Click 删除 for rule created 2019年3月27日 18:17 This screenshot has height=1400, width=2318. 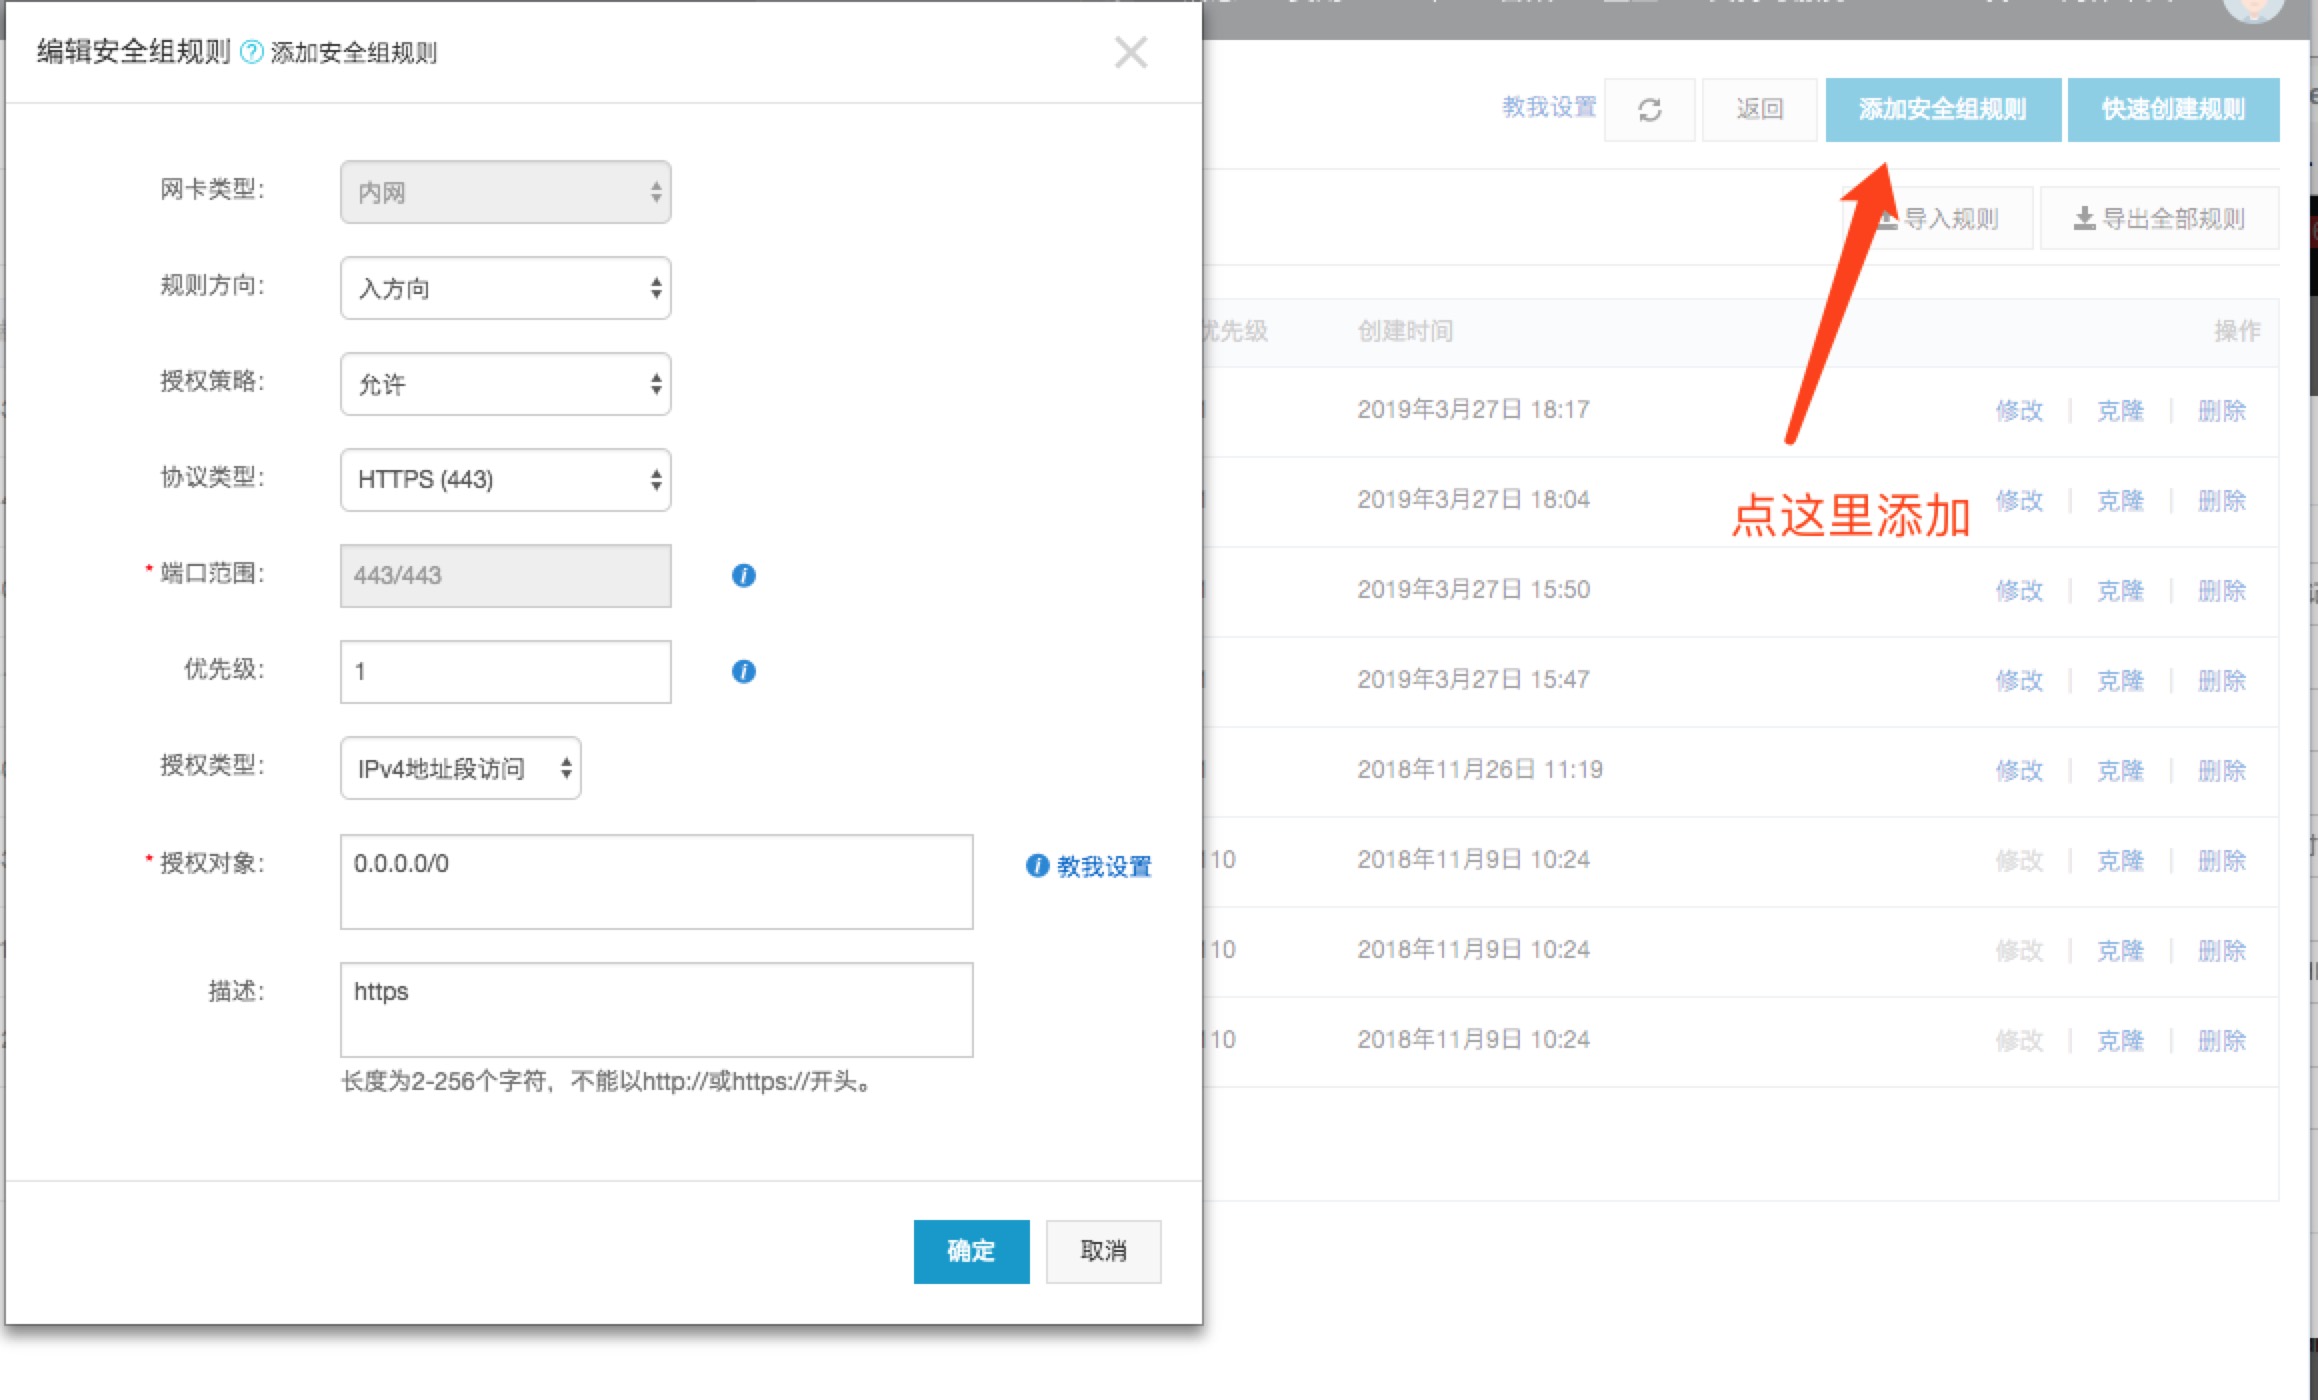pos(2222,410)
